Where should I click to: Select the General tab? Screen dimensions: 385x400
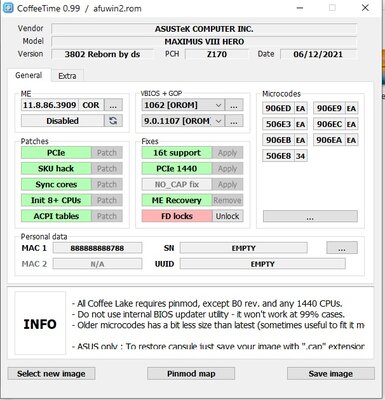(29, 75)
